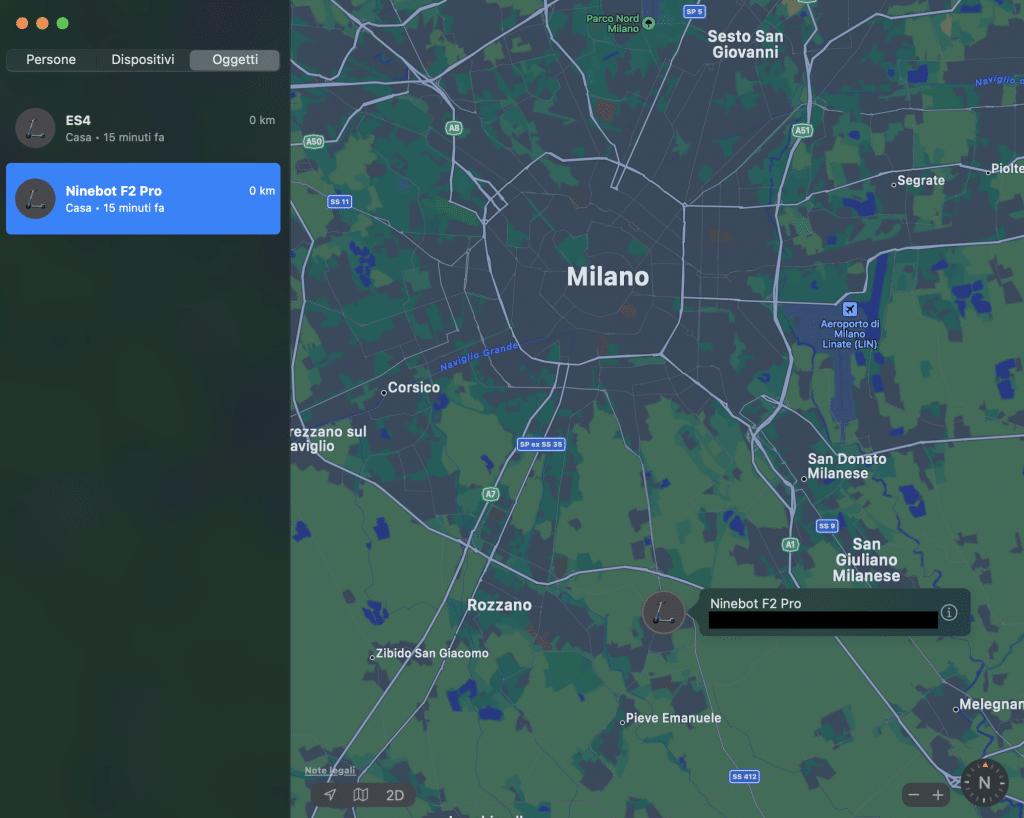The height and width of the screenshot is (818, 1024).
Task: Click the Corsico town label
Action: (413, 387)
